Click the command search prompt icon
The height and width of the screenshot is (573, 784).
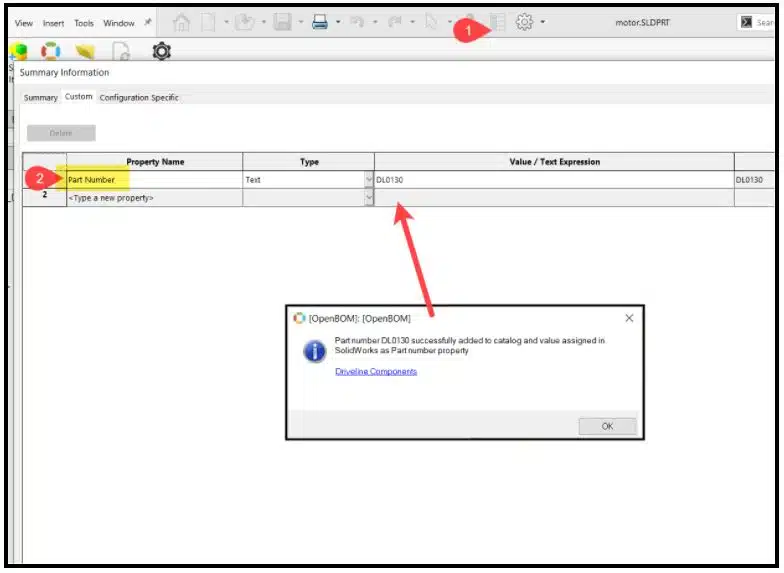click(746, 22)
